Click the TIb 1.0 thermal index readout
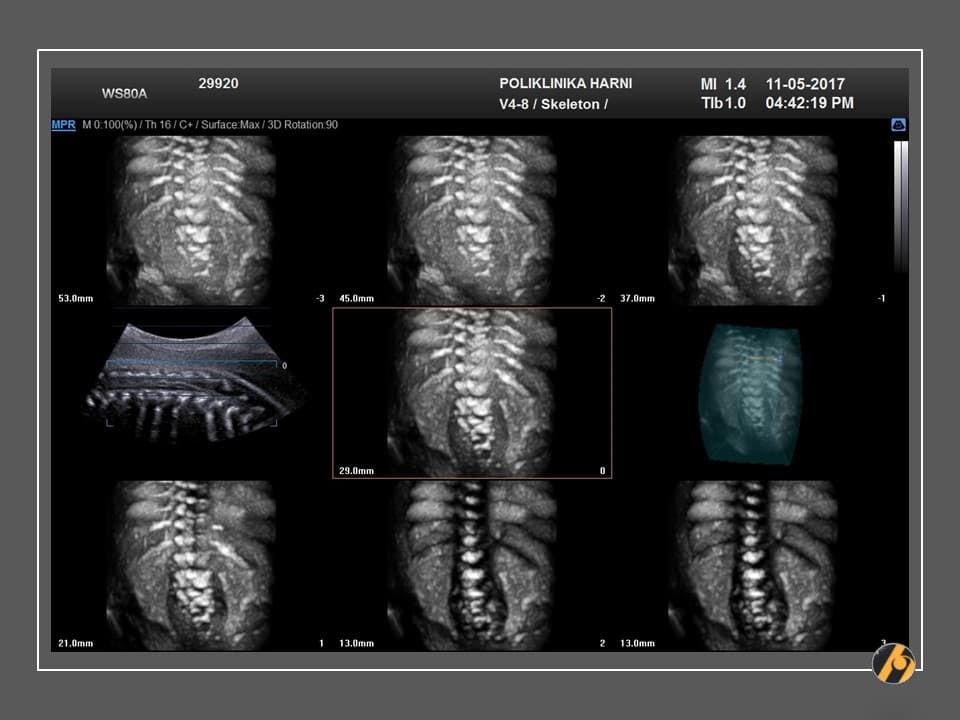960x720 pixels. [723, 103]
